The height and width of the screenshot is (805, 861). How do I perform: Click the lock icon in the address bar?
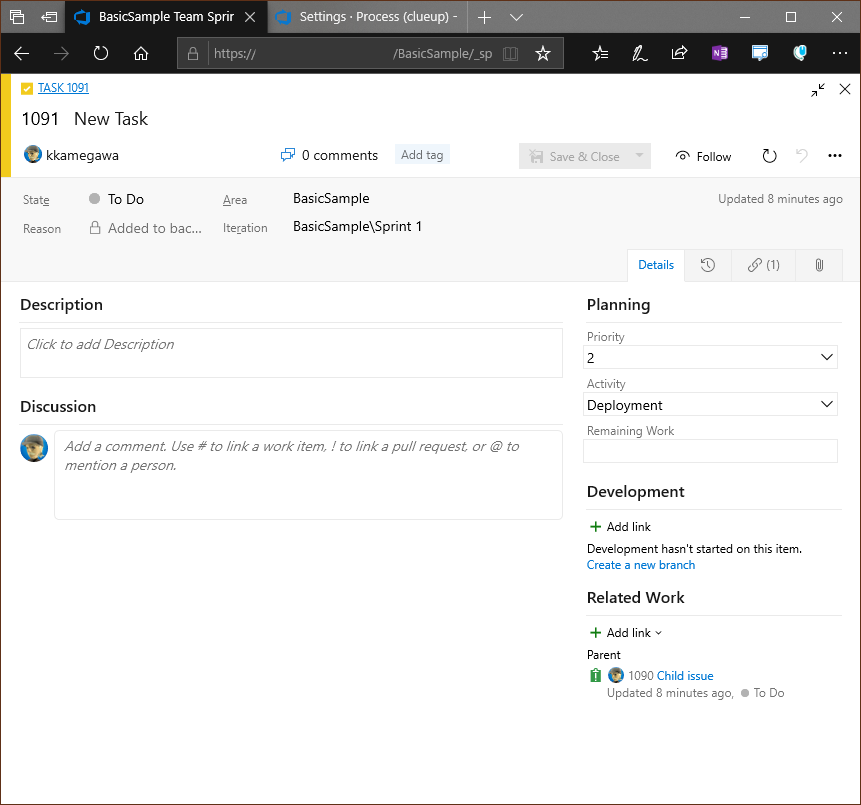(193, 53)
